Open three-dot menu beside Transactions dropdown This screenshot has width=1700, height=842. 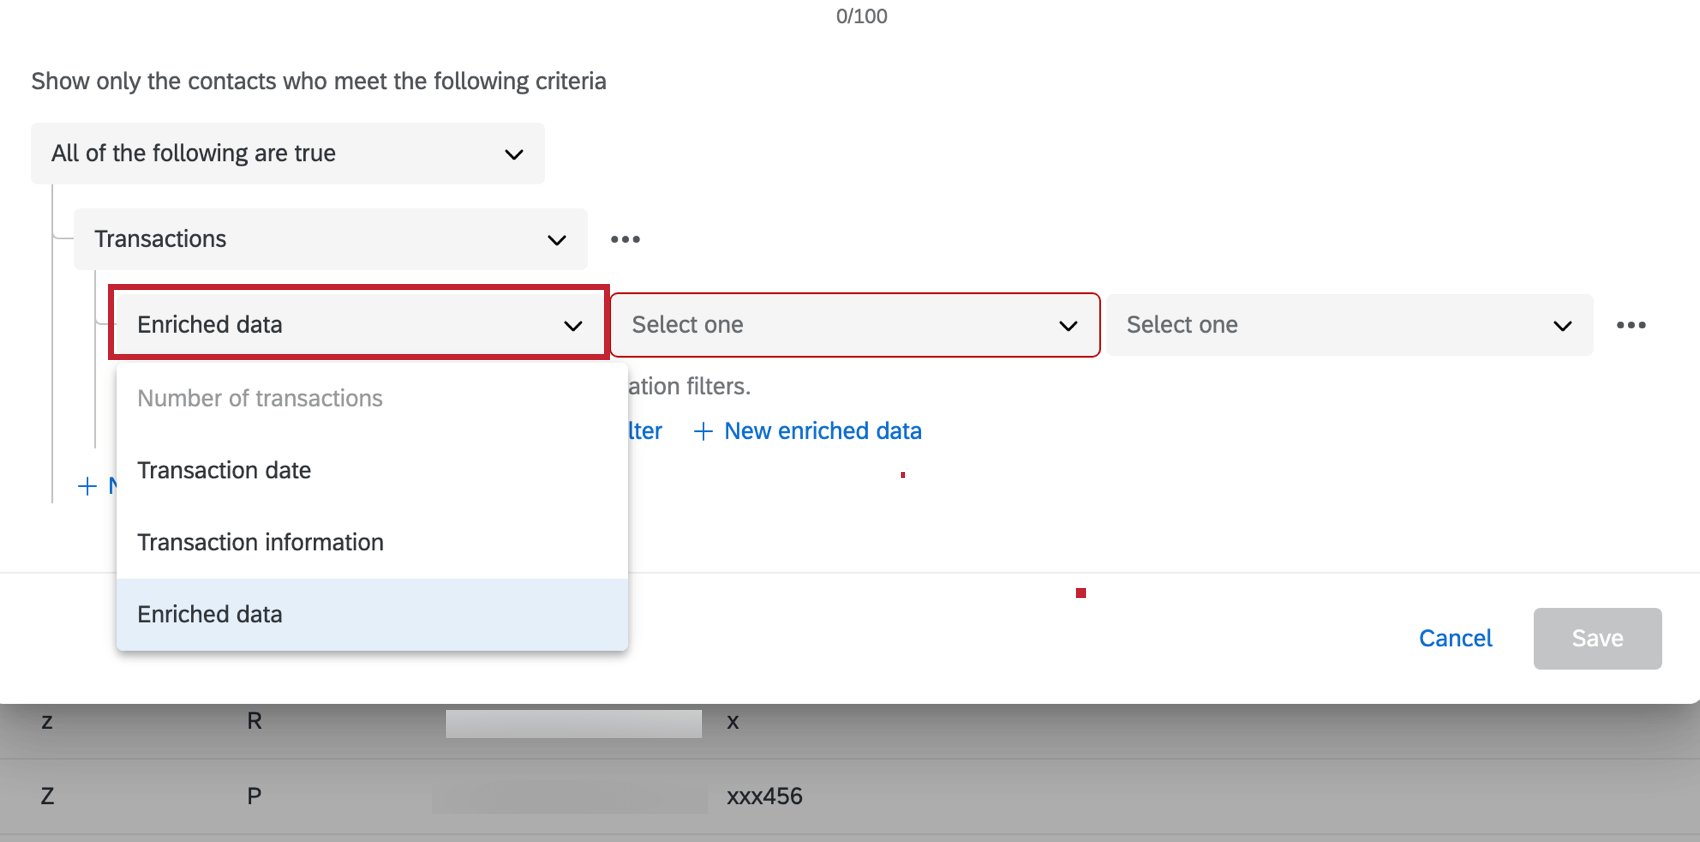(625, 240)
